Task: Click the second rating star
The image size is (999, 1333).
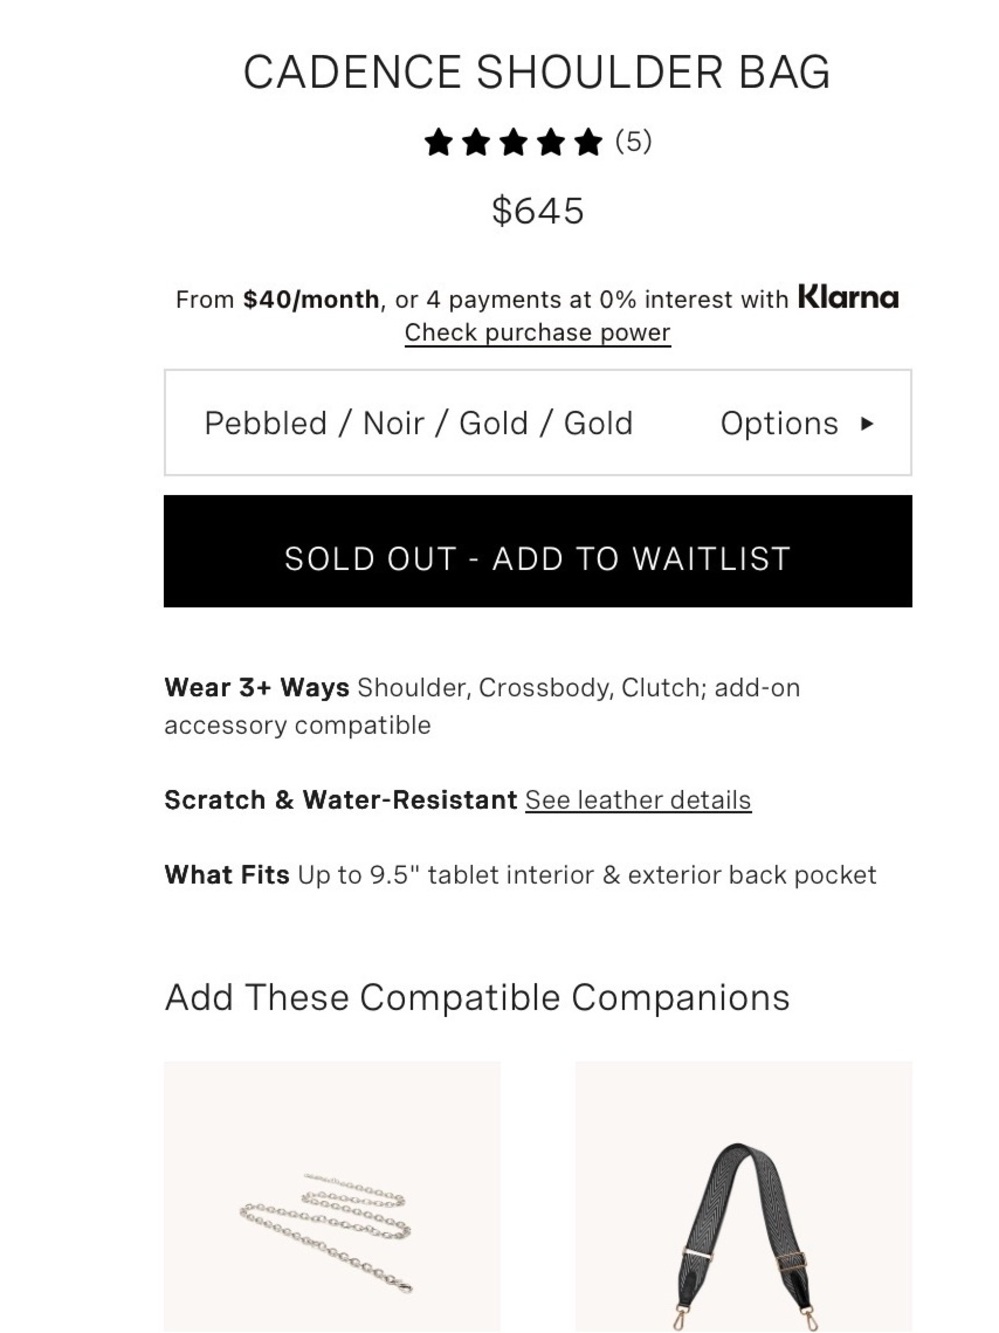Action: click(x=476, y=143)
